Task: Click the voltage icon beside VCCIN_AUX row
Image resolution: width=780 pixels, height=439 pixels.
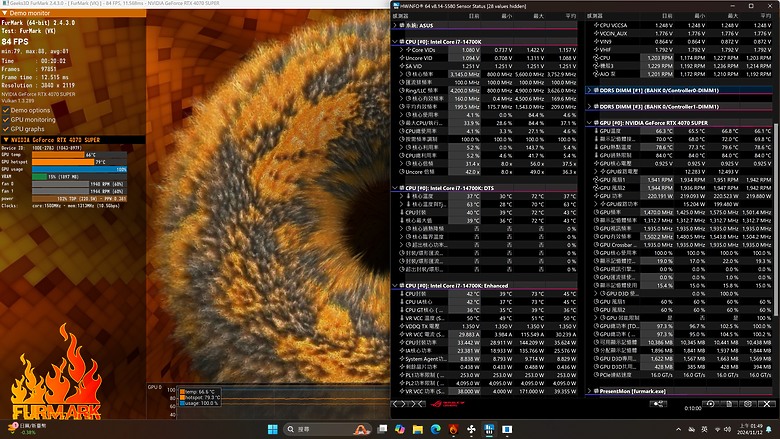Action: [596, 33]
